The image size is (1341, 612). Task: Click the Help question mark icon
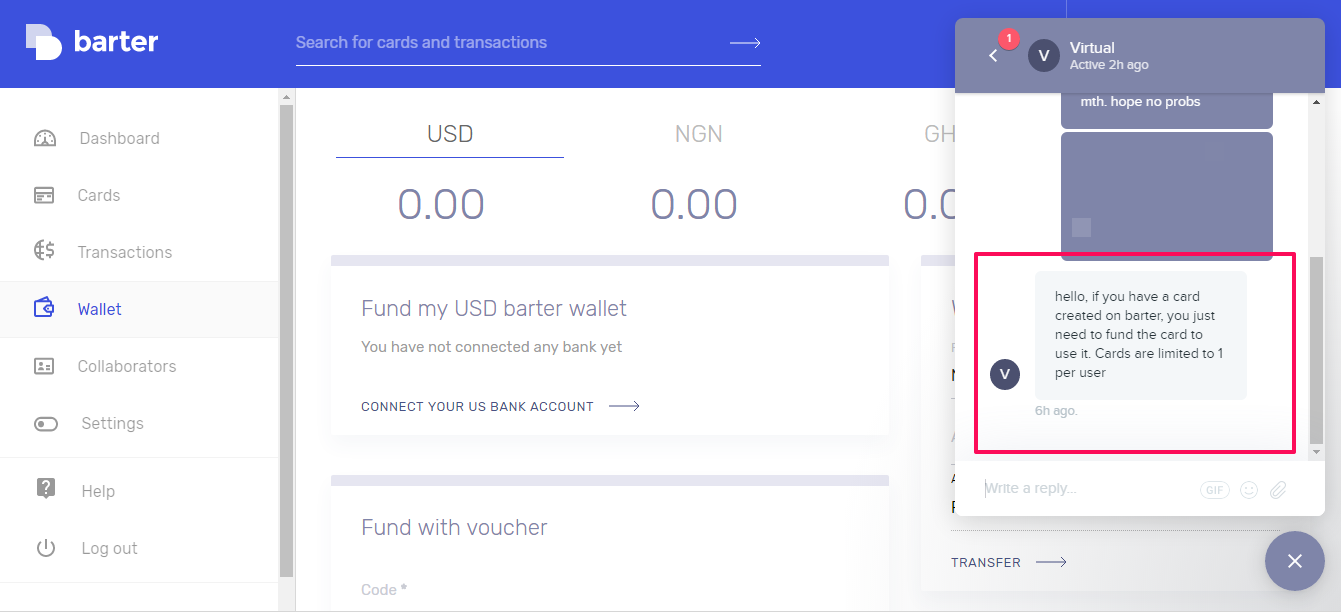(x=45, y=489)
